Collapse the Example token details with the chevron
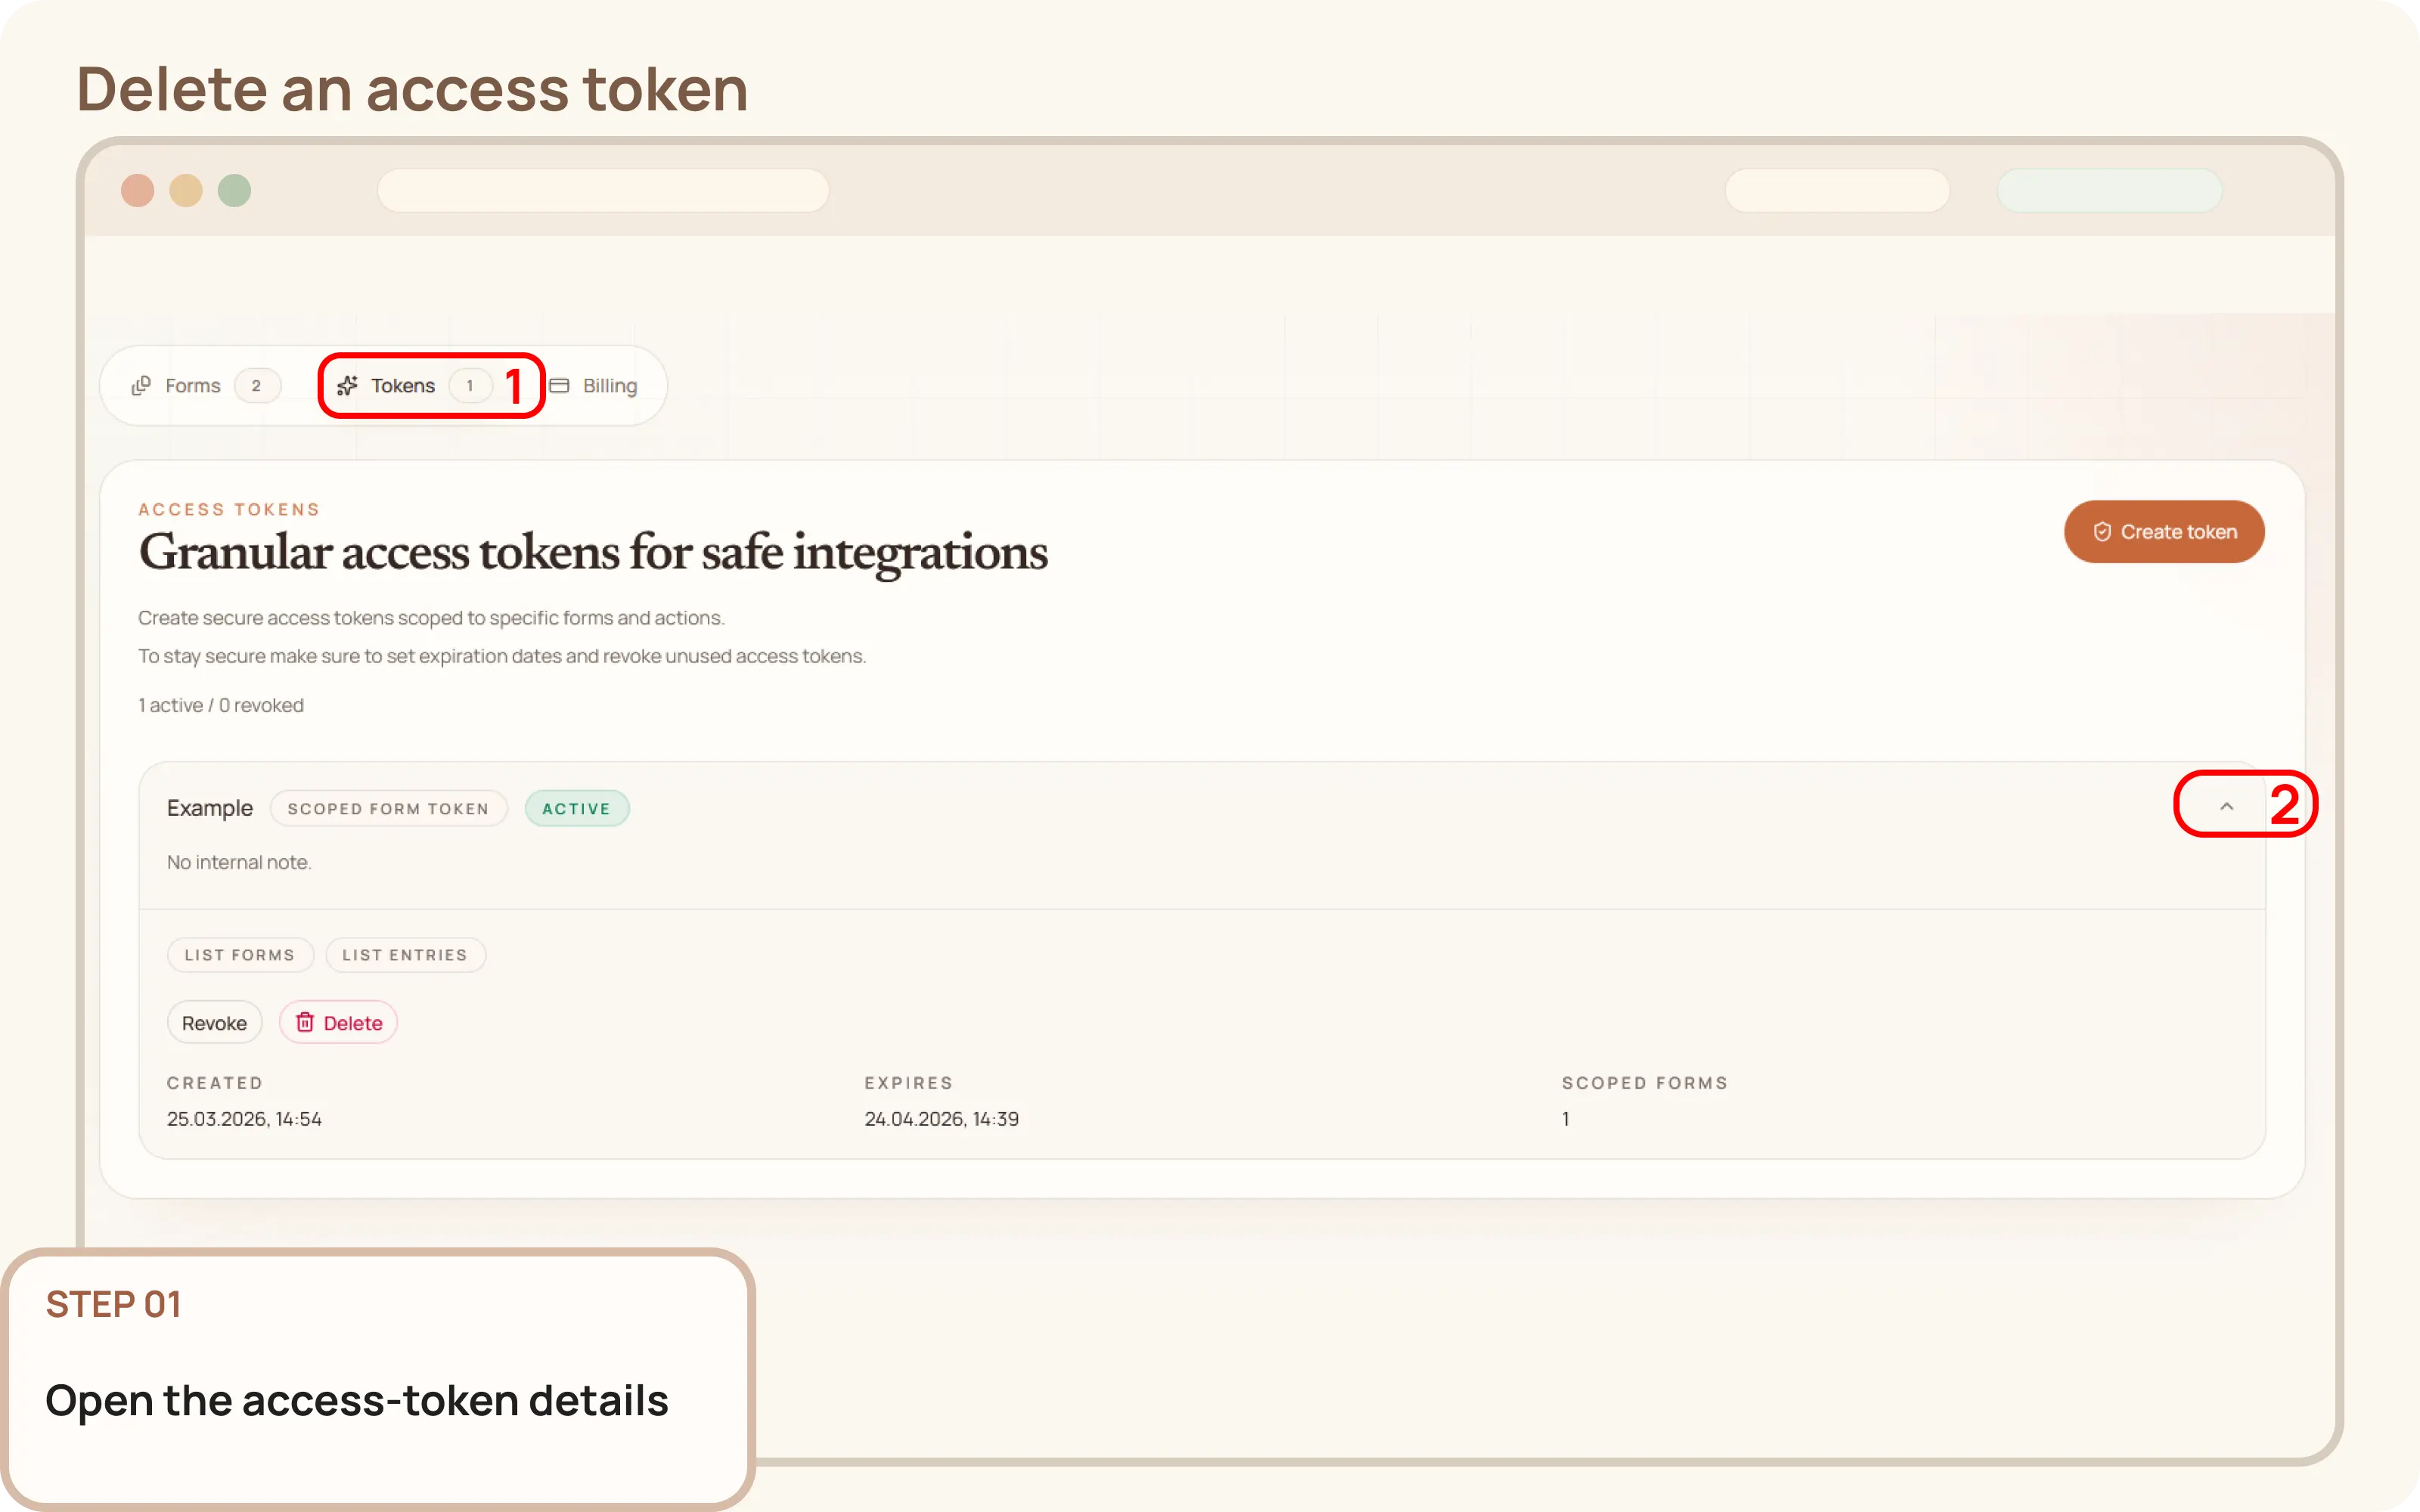The width and height of the screenshot is (2420, 1512). [2226, 805]
